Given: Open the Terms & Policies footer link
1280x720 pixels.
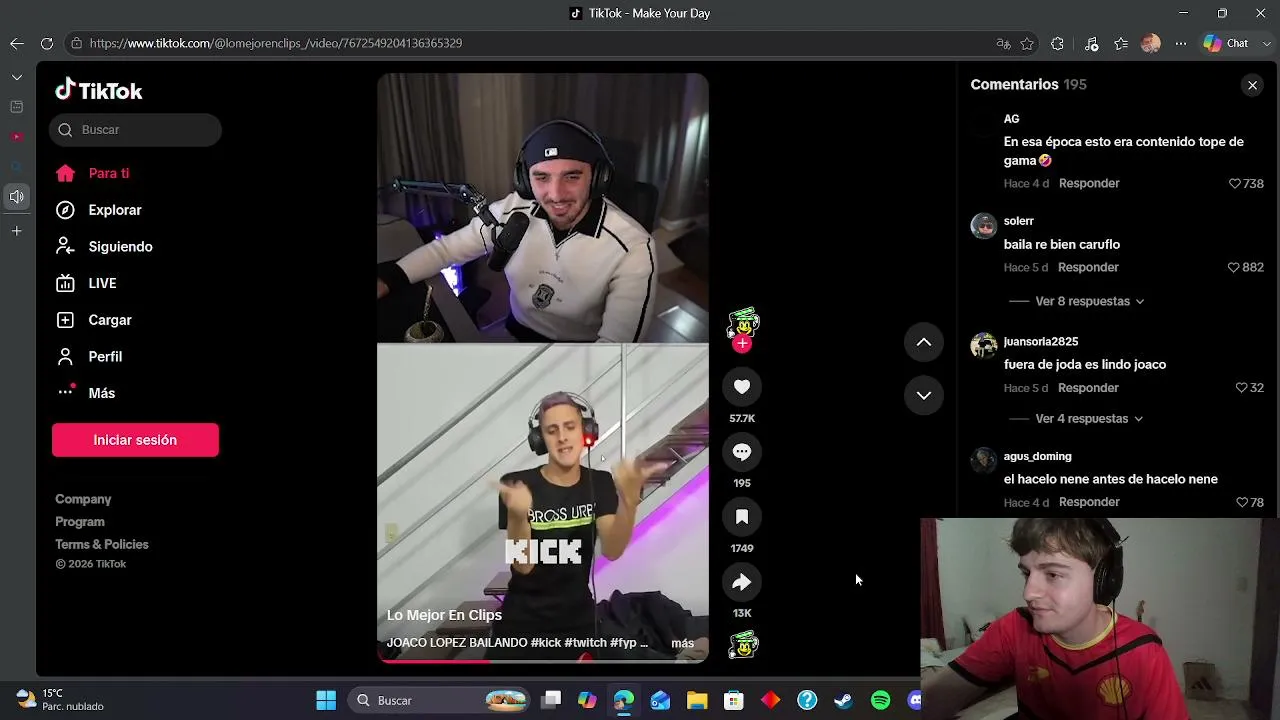Looking at the screenshot, I should coord(102,545).
